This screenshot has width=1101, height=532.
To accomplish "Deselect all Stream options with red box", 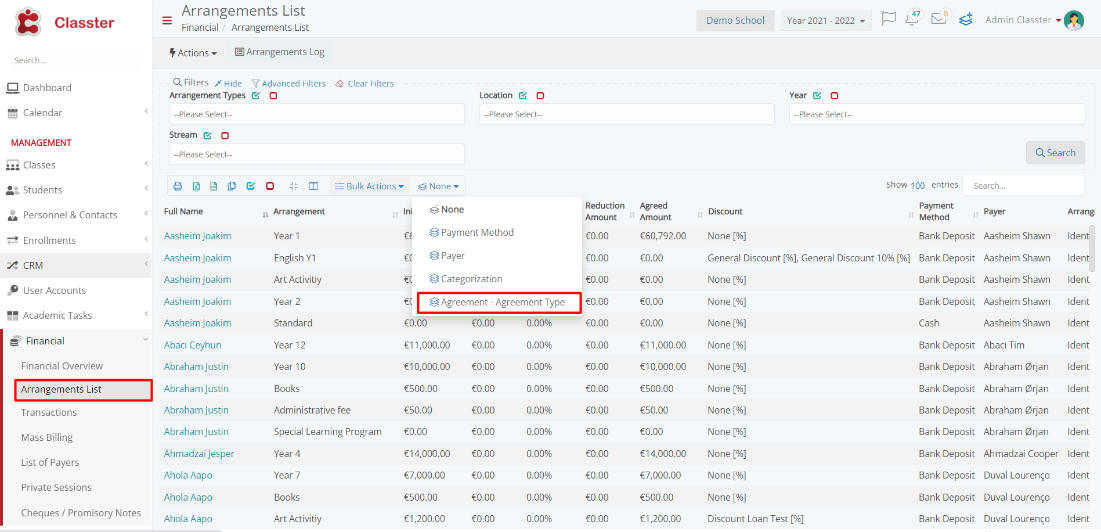I will (225, 135).
